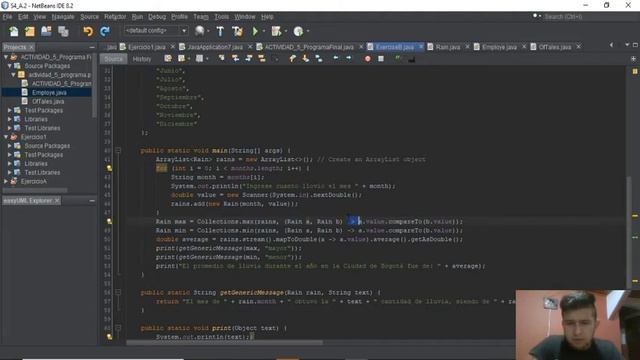This screenshot has height=360, width=640.
Task: Click the Find Previous Occurrence icon
Action: 235,59
